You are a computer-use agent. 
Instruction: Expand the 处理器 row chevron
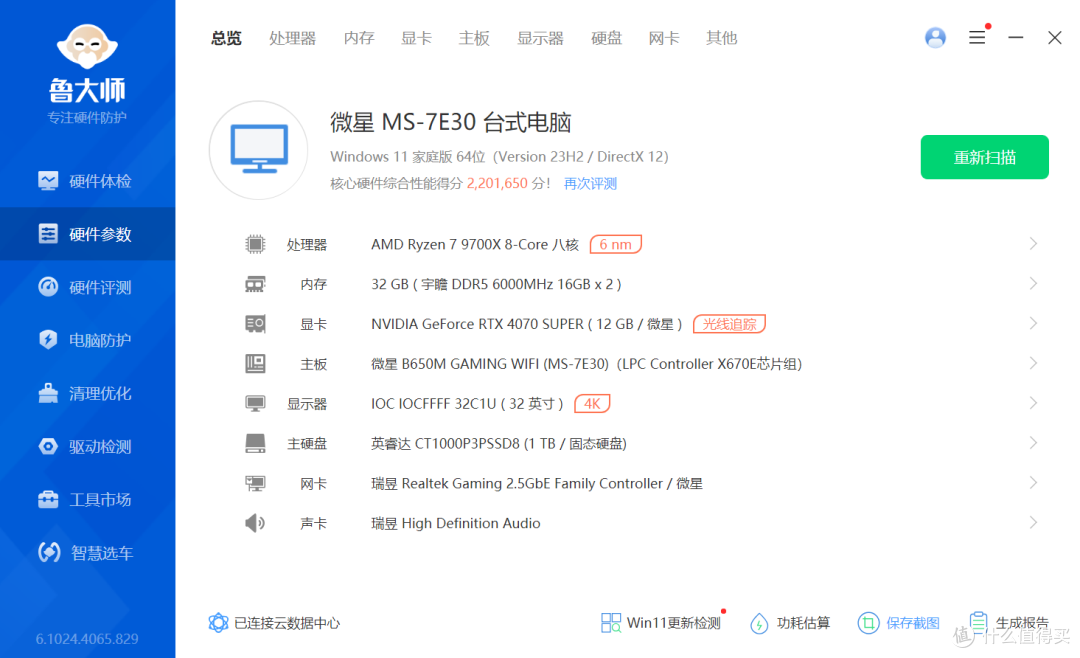click(x=1033, y=244)
